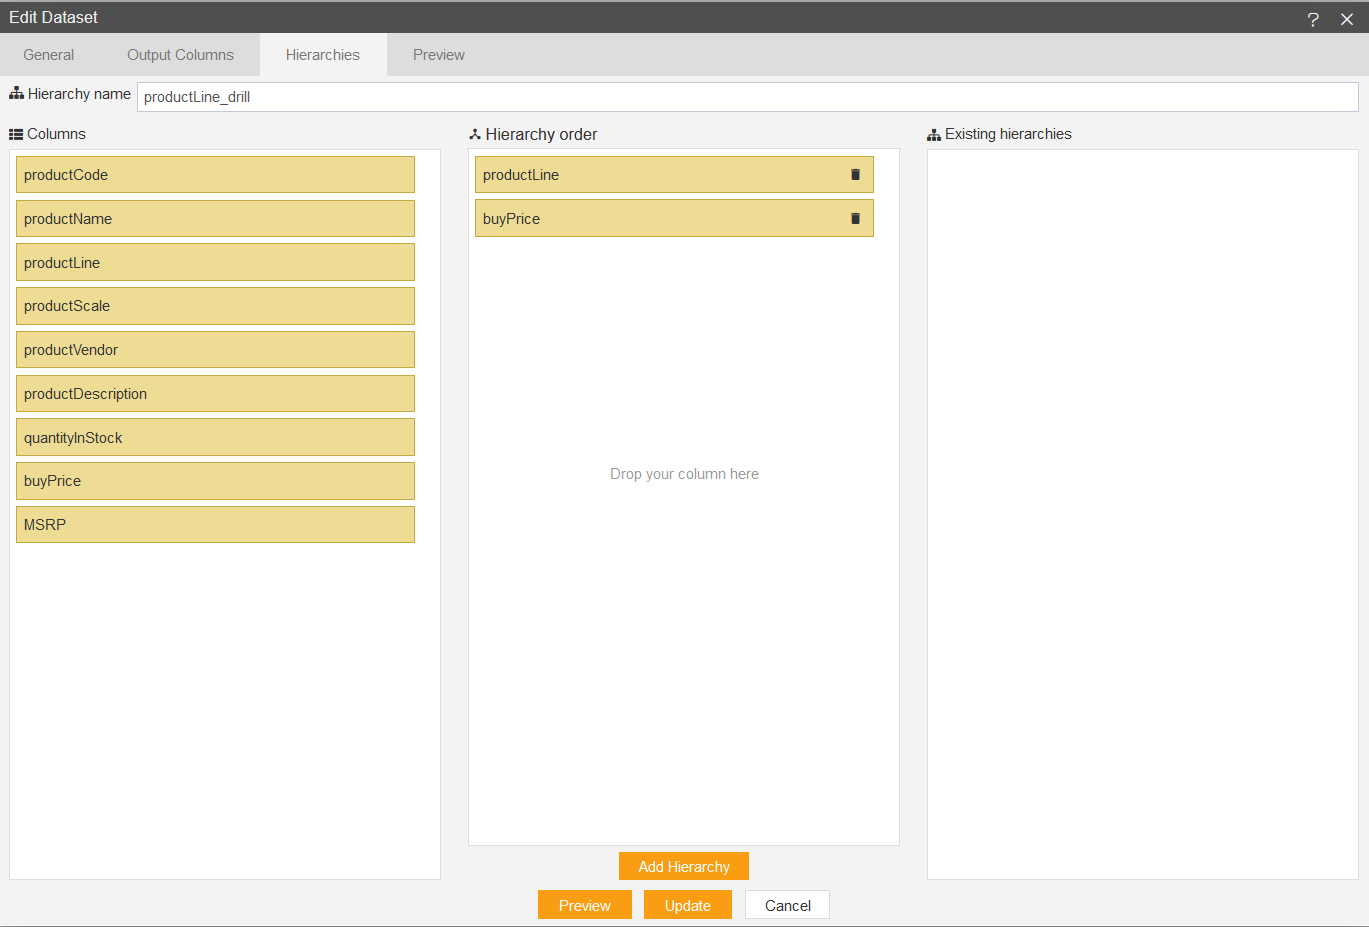The image size is (1369, 927).
Task: Click the Existing hierarchies heading
Action: click(x=1008, y=134)
